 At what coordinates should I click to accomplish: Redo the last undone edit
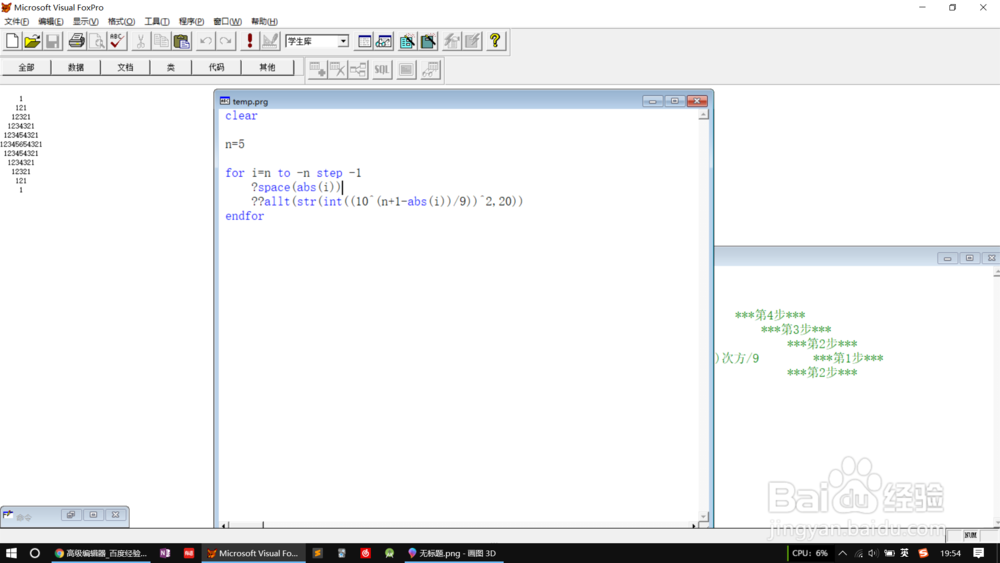point(226,41)
